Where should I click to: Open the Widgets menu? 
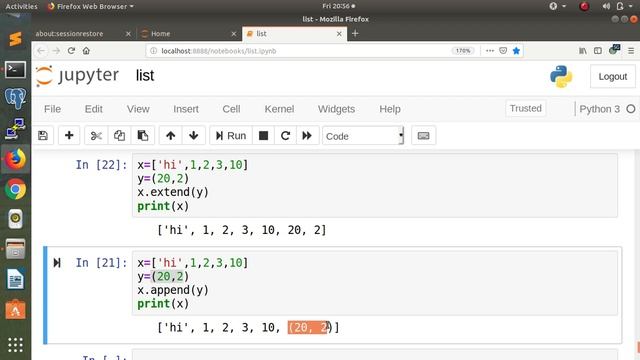336,109
